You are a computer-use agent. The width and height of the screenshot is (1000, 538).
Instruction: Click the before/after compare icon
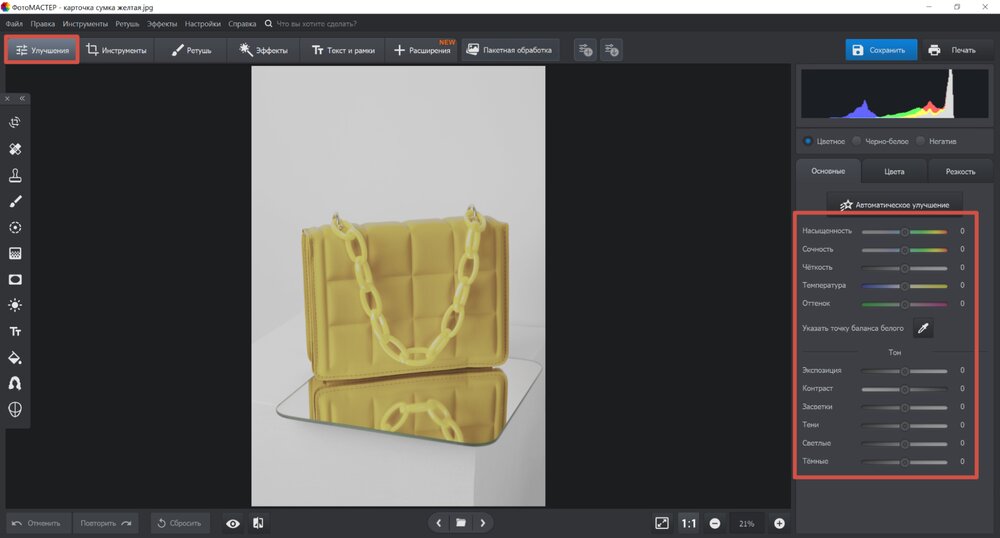coord(258,523)
